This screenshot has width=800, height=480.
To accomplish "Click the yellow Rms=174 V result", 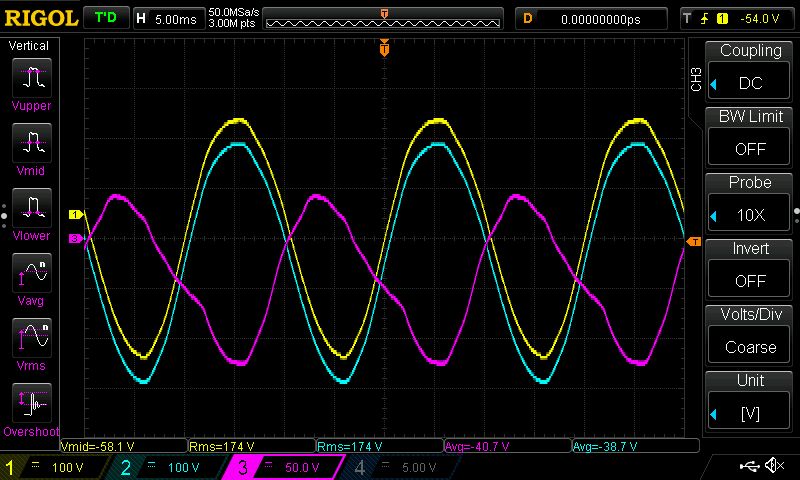I will 252,446.
